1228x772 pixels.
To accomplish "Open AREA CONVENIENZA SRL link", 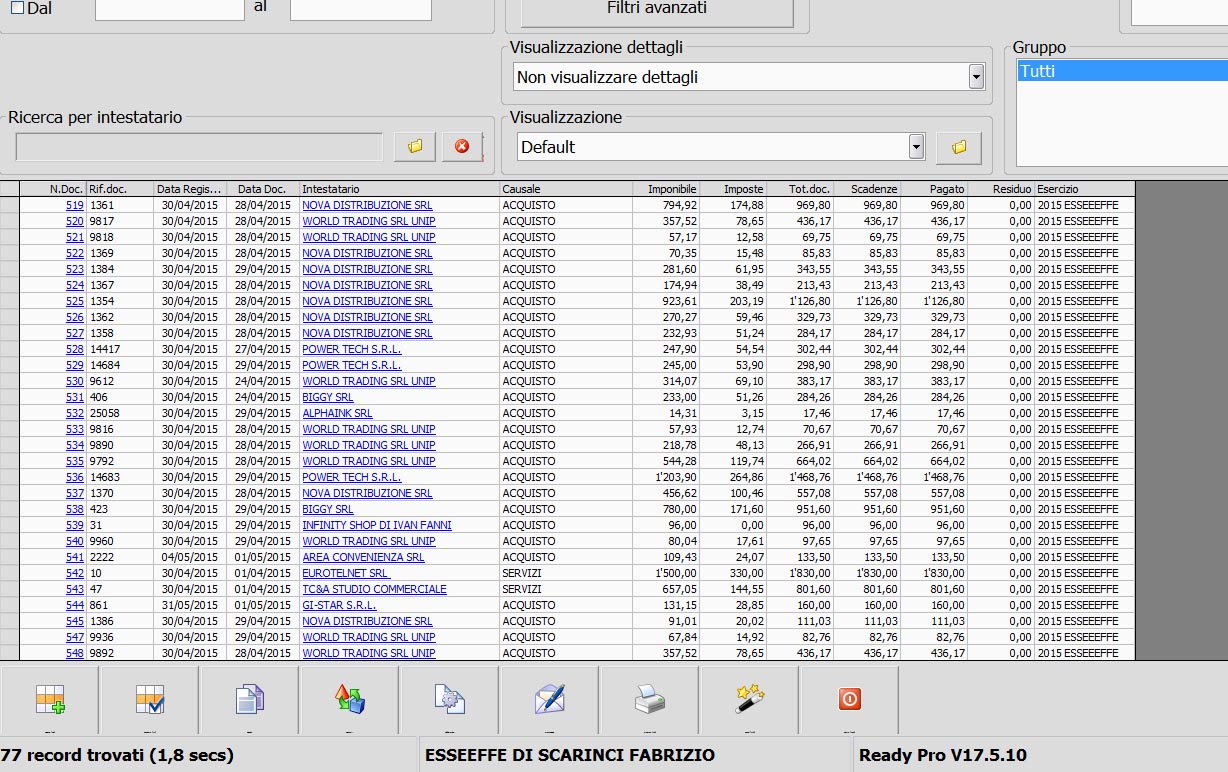I will pyautogui.click(x=363, y=557).
